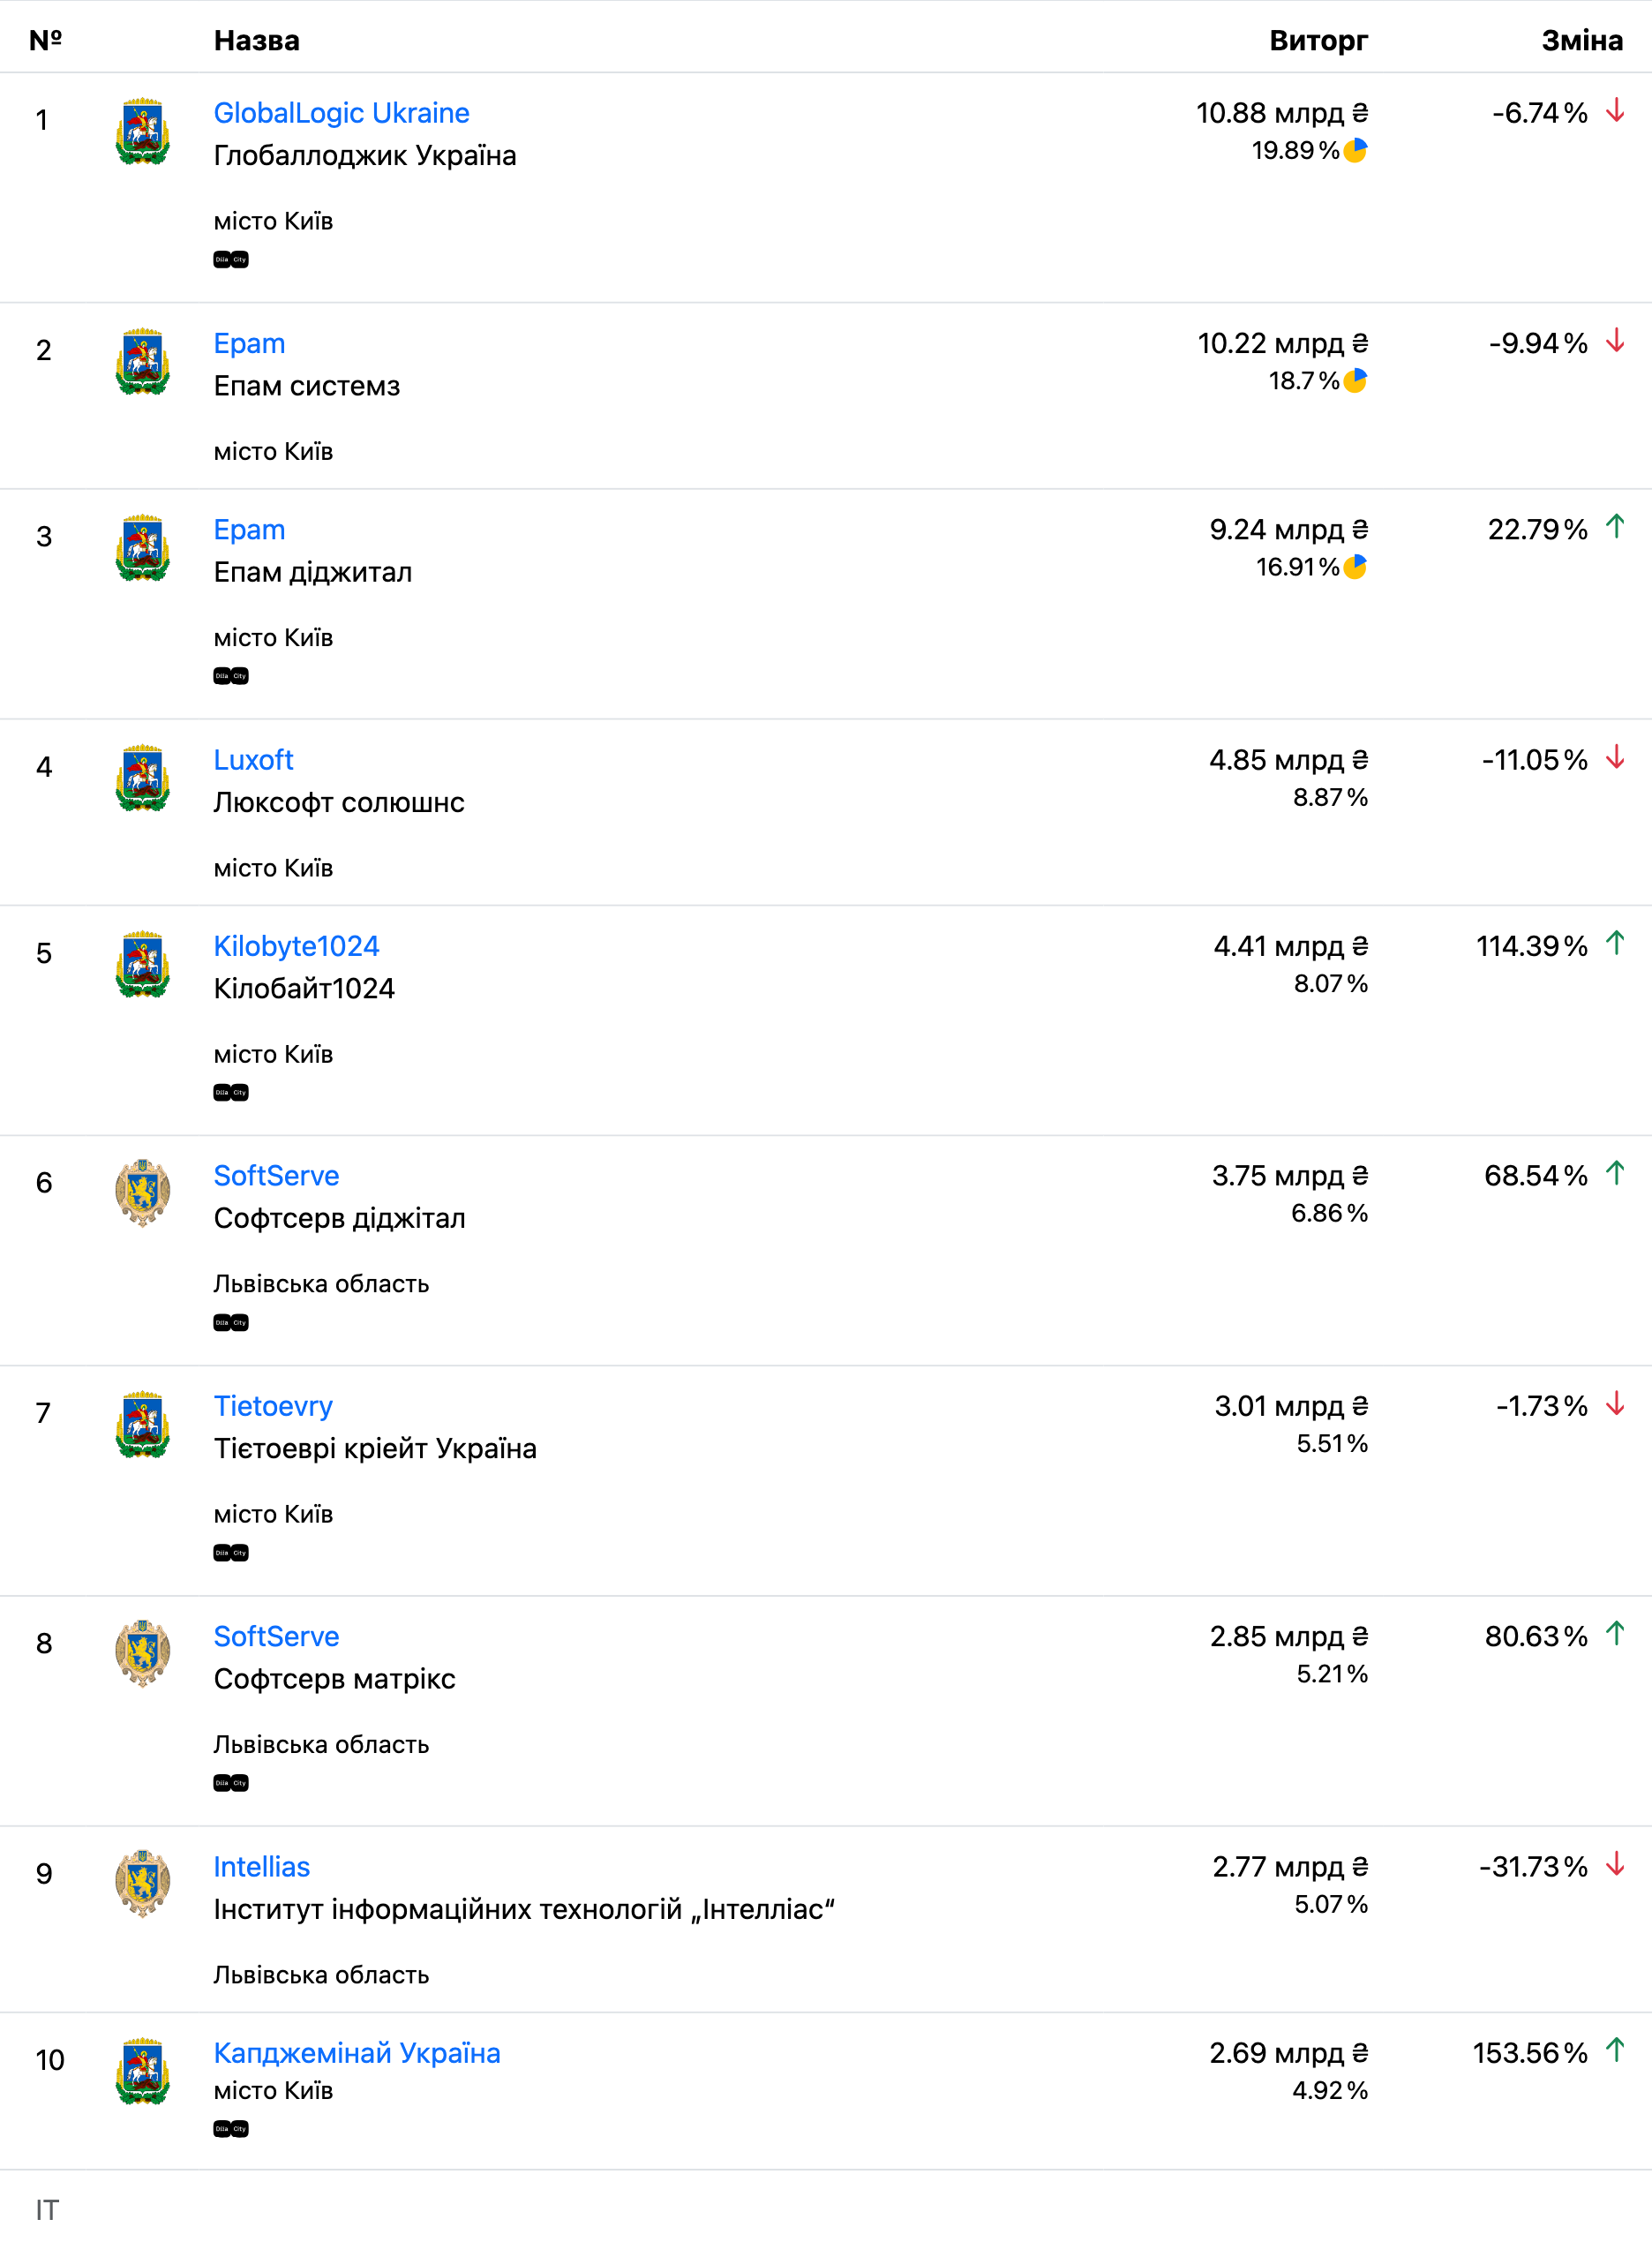
Task: Click the Kyiv coat of arms next to Luxoft
Action: pyautogui.click(x=143, y=778)
